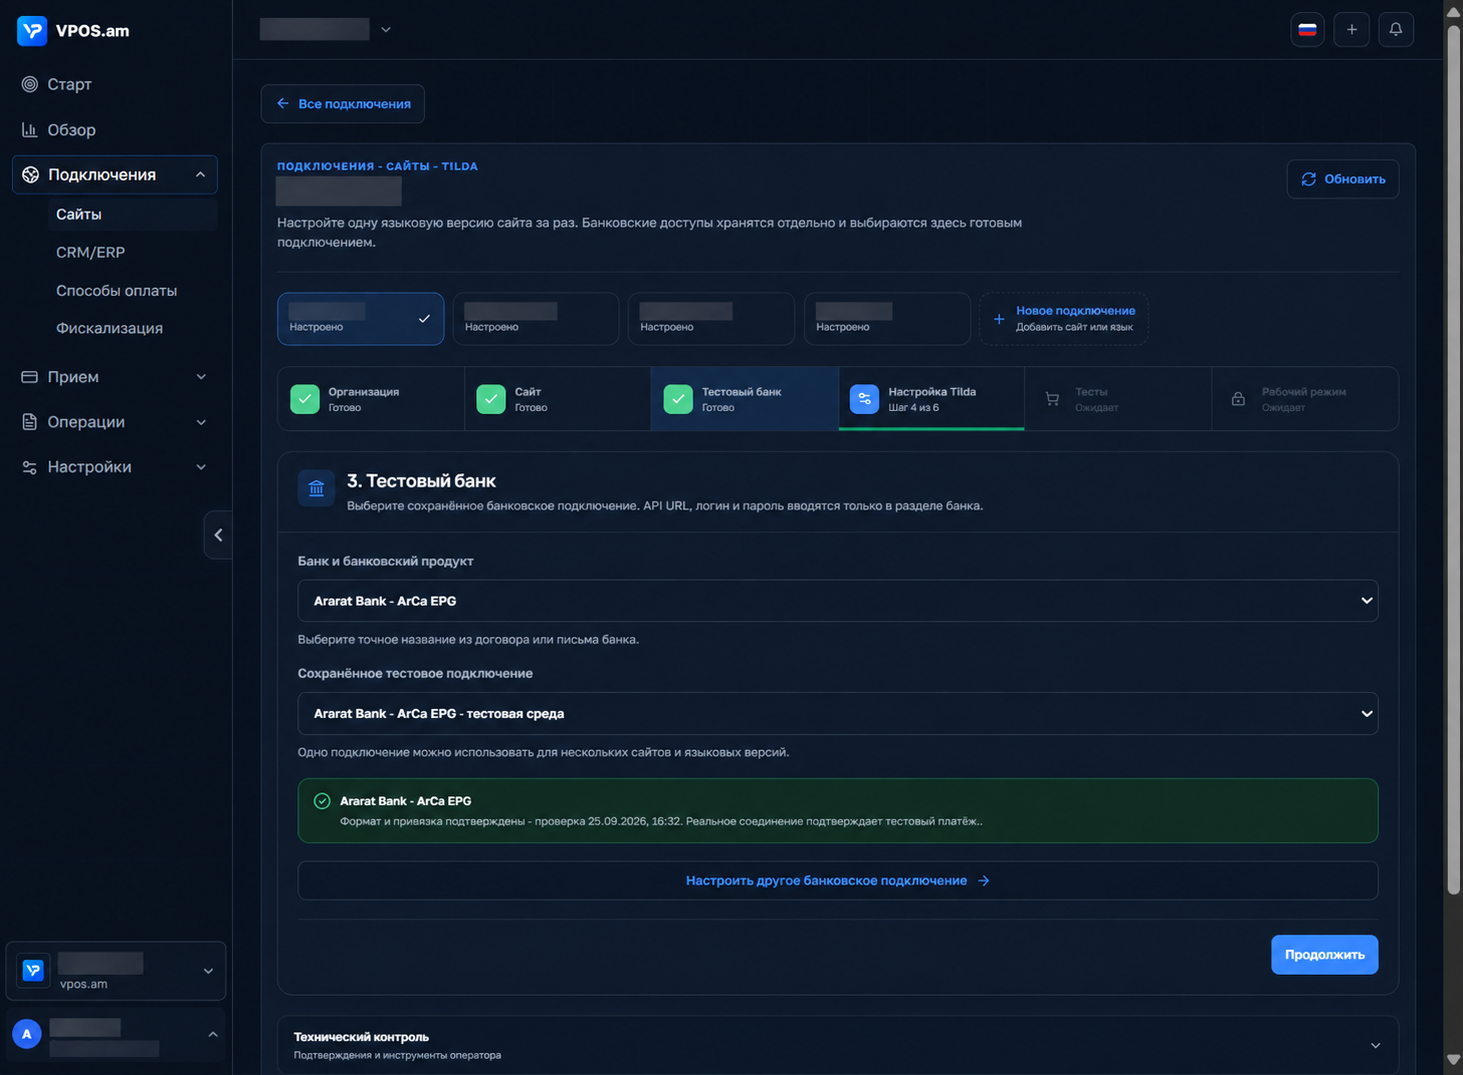The image size is (1463, 1075).
Task: Click the Обзор chart icon
Action: coord(30,130)
